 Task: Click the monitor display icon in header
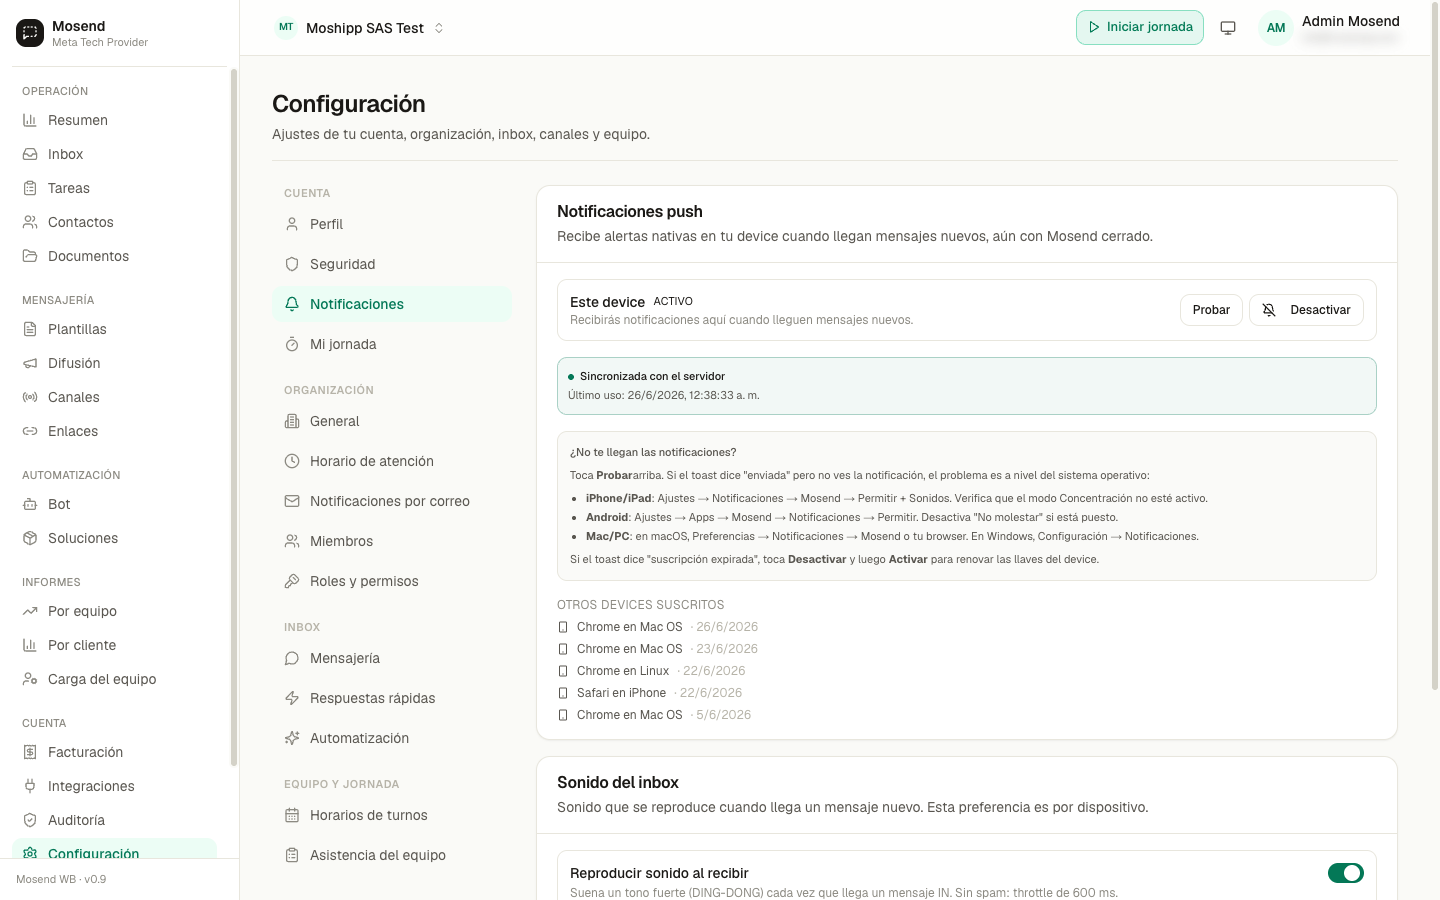tap(1228, 28)
